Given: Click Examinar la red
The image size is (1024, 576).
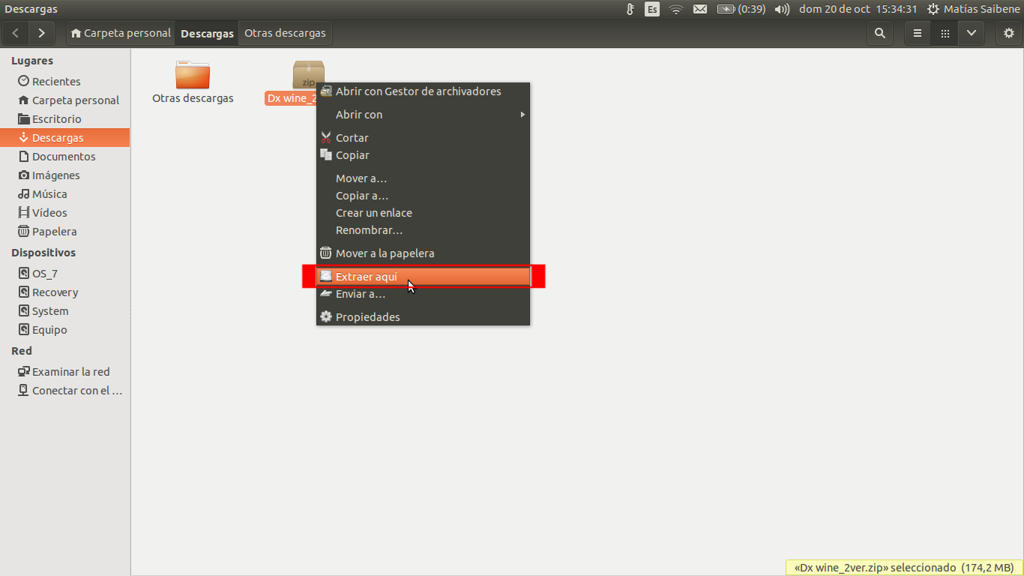Looking at the screenshot, I should pyautogui.click(x=65, y=372).
